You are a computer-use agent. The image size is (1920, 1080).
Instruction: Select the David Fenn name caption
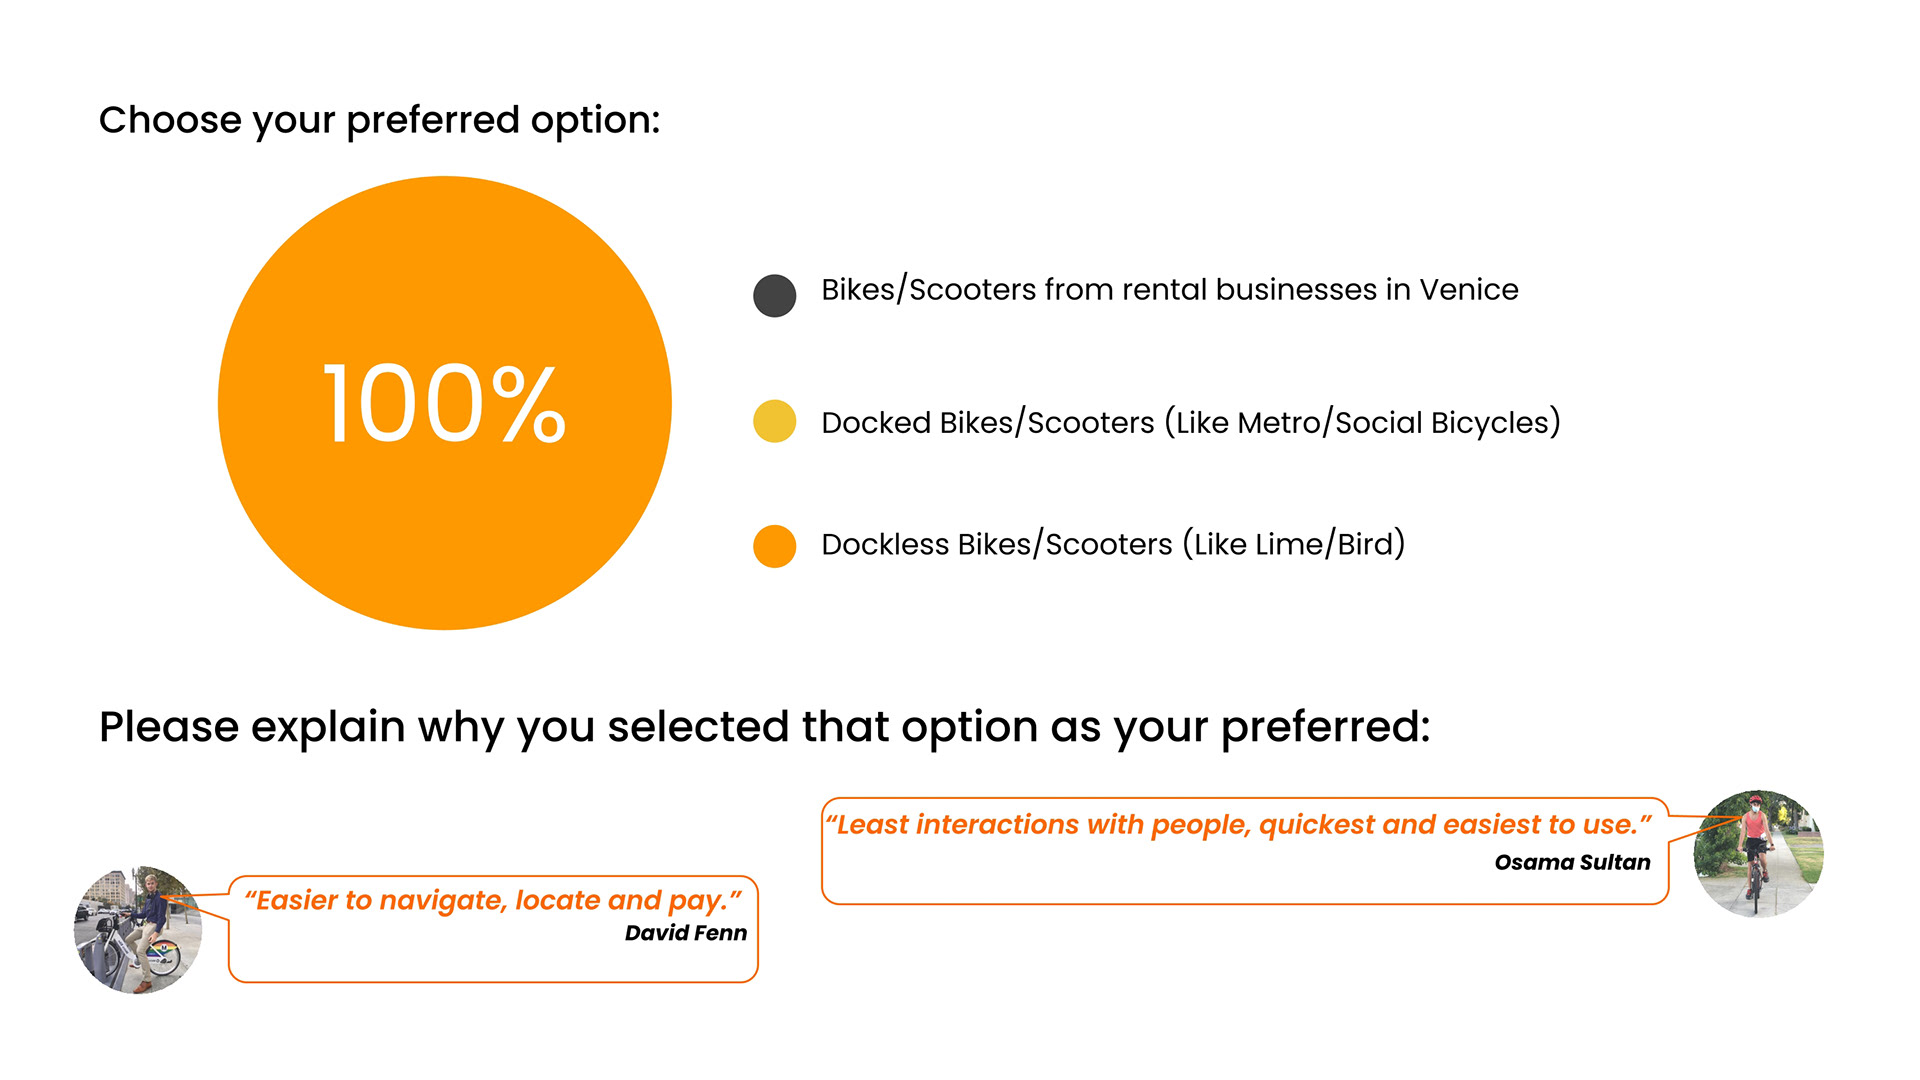click(x=686, y=933)
